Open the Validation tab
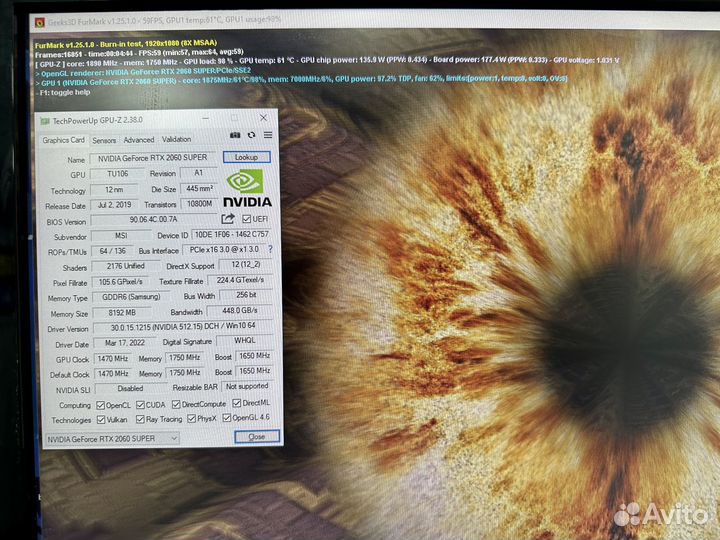The height and width of the screenshot is (540, 720). coord(176,139)
